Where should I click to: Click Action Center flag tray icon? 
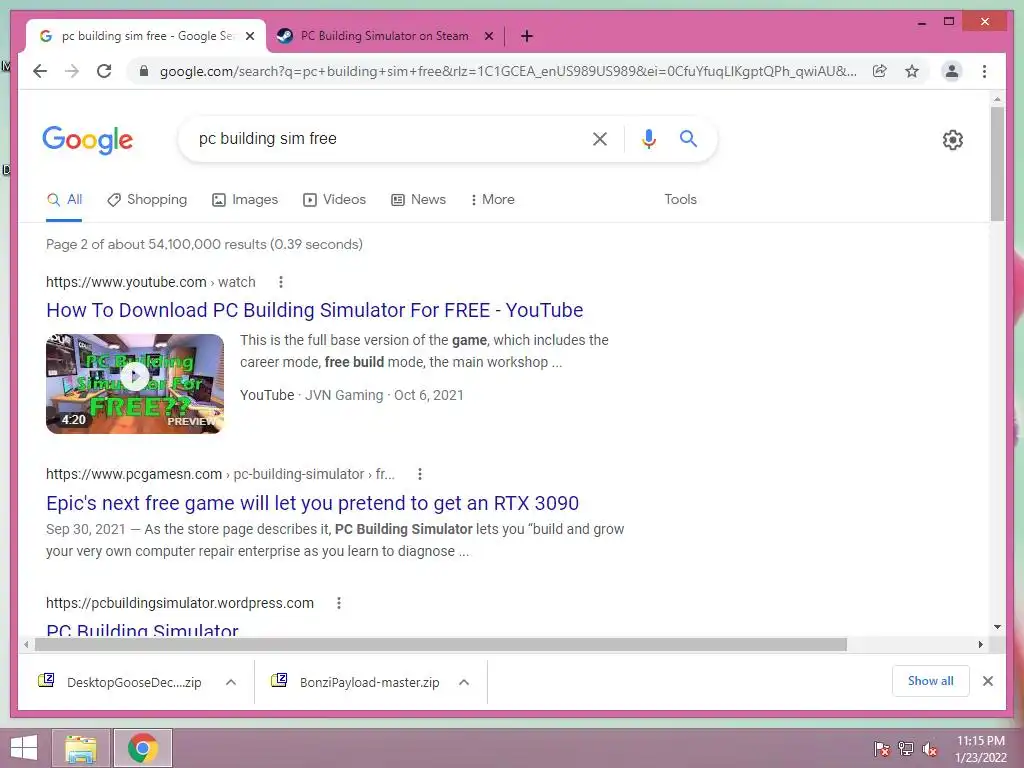click(881, 748)
